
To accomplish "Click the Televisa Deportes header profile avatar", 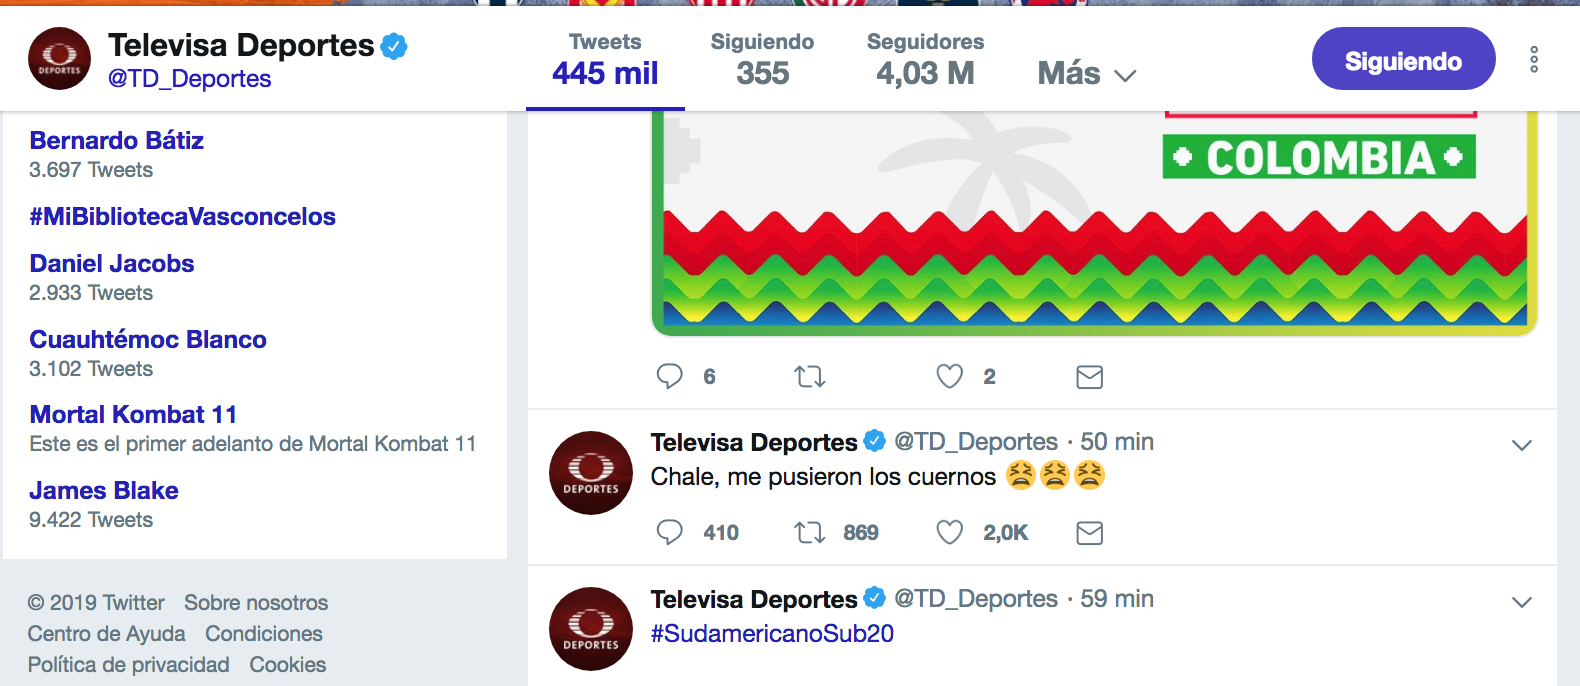I will tap(59, 59).
